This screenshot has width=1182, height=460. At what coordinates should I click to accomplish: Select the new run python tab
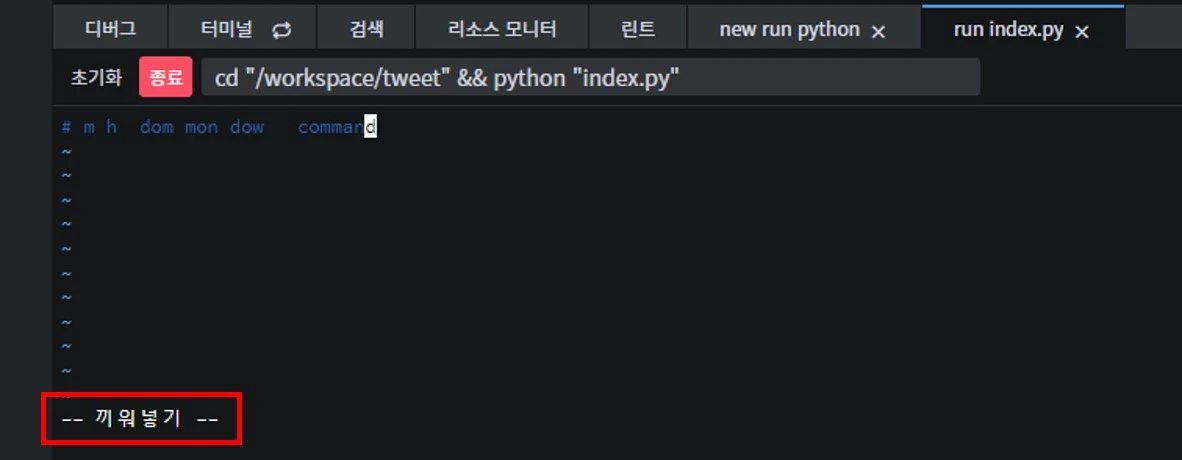pyautogui.click(x=789, y=30)
